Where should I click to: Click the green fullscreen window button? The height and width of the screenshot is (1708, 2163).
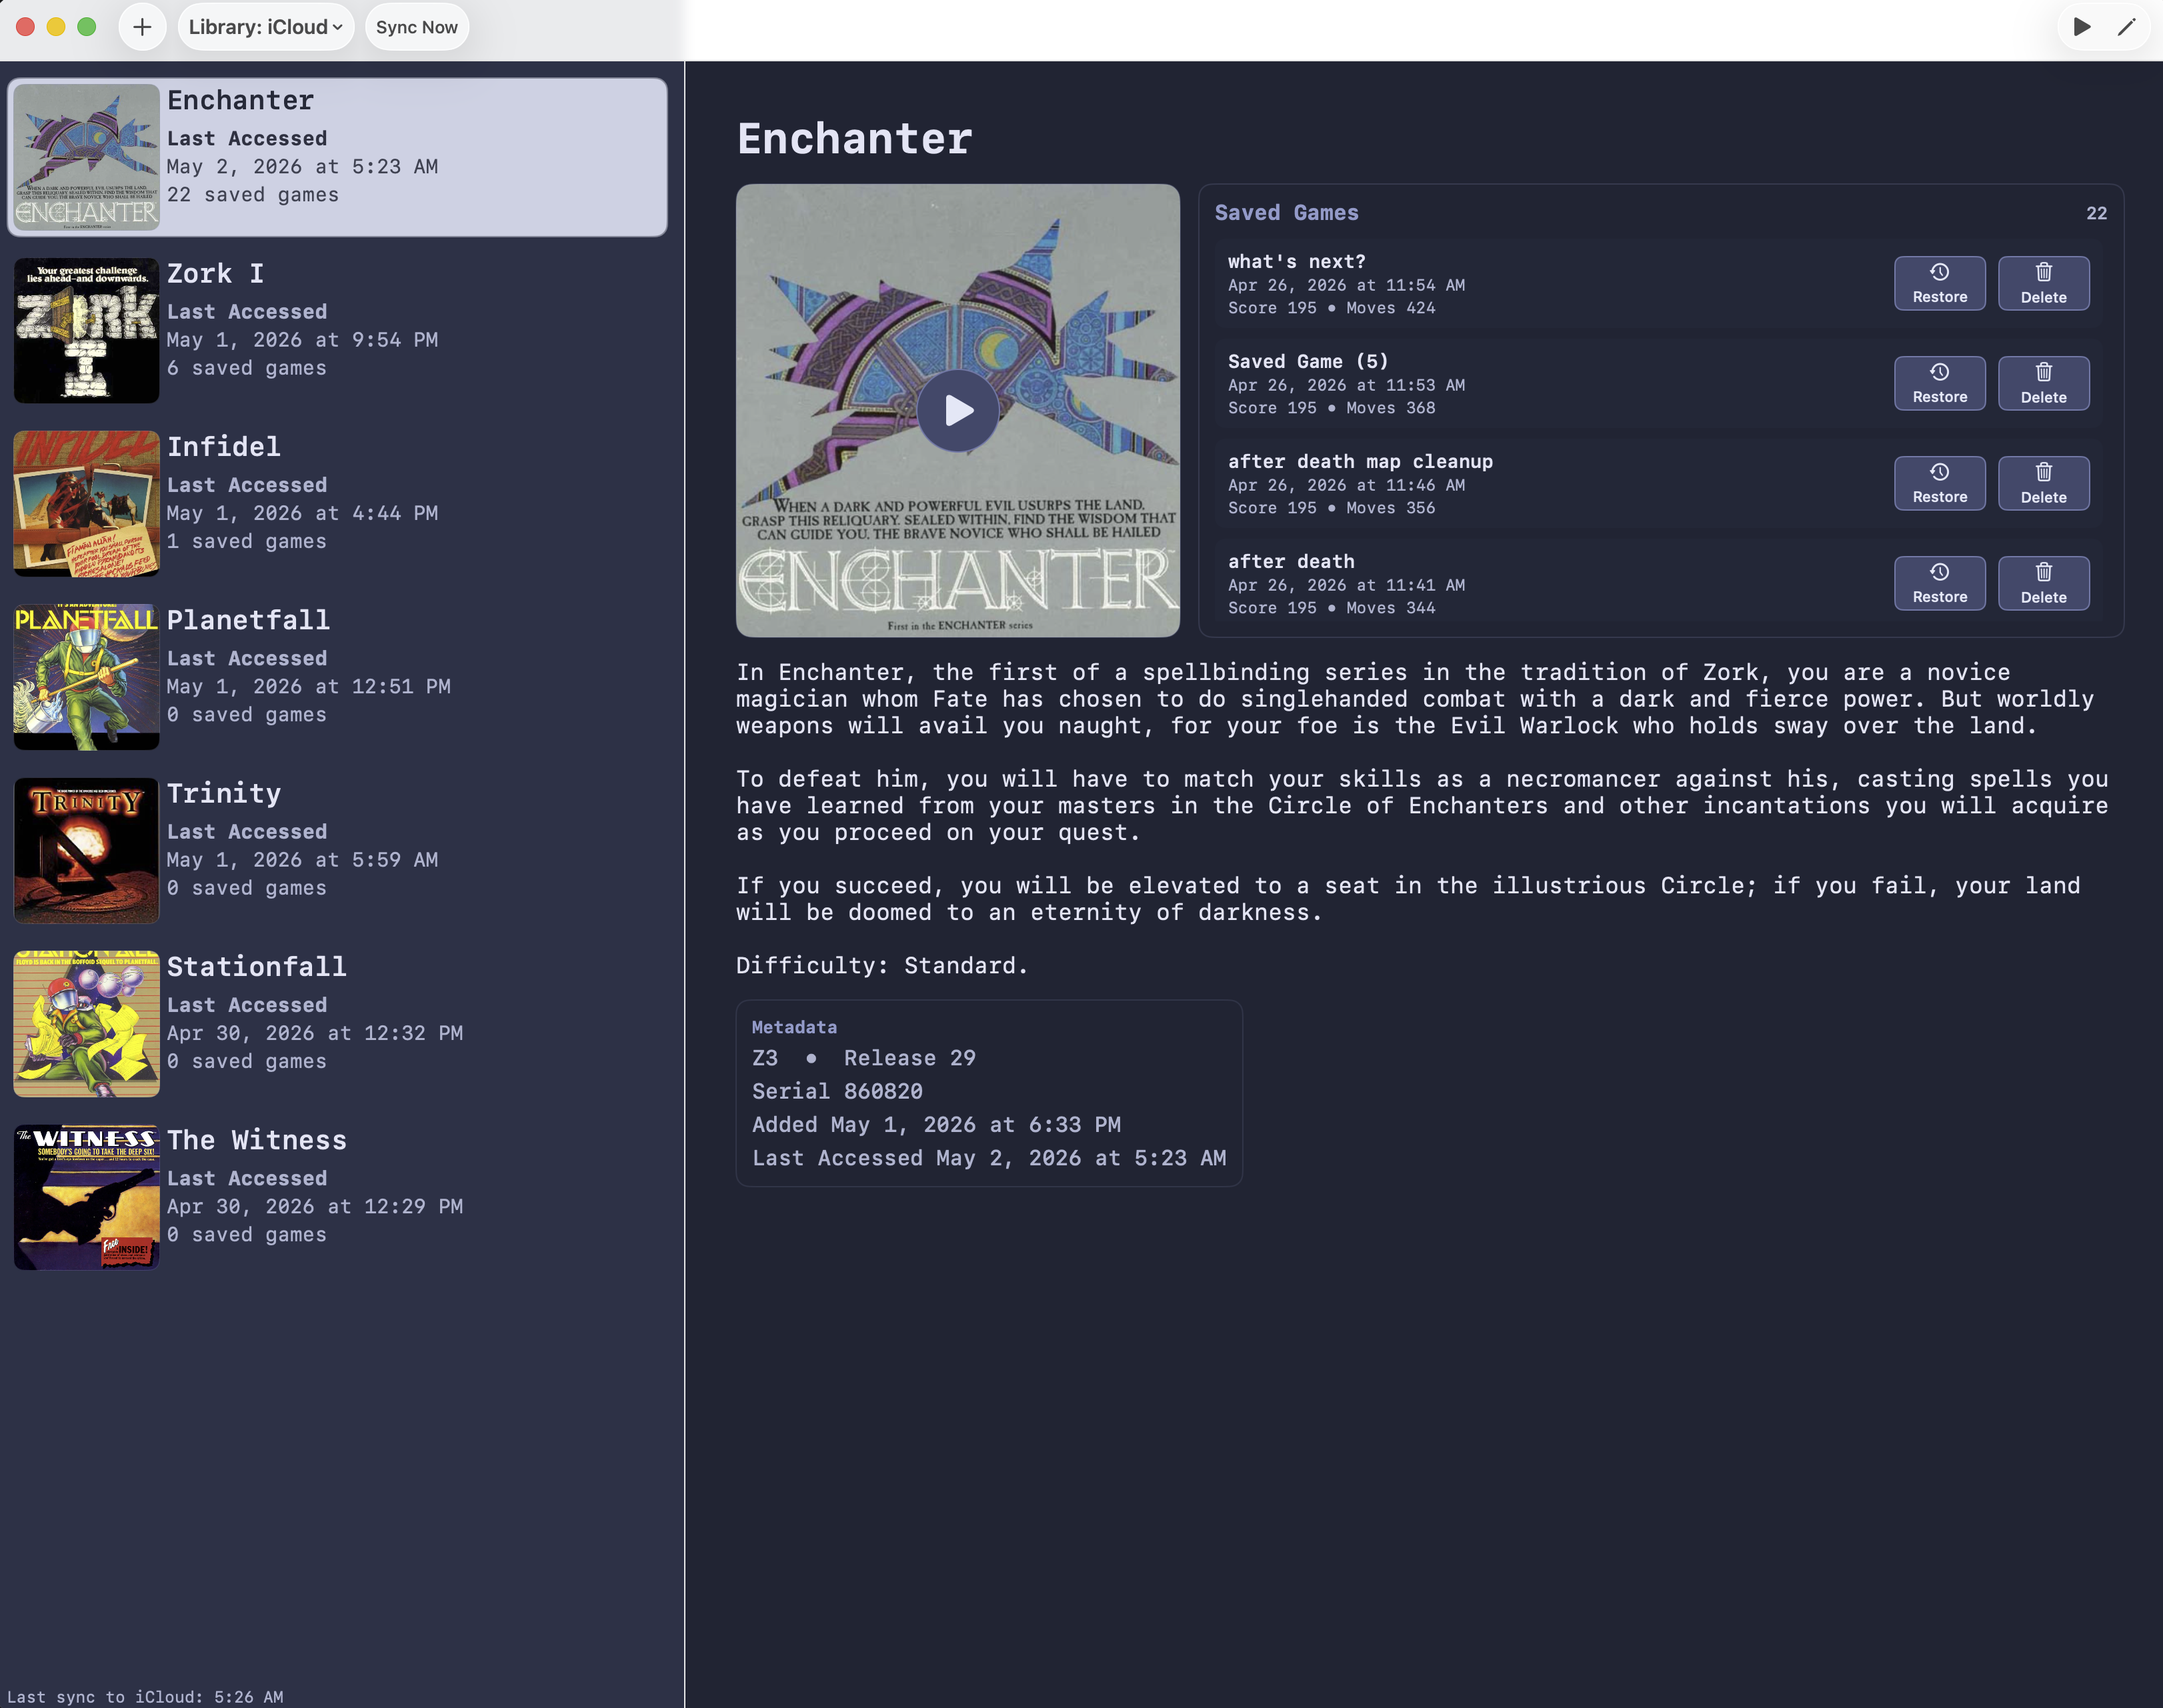[x=87, y=27]
